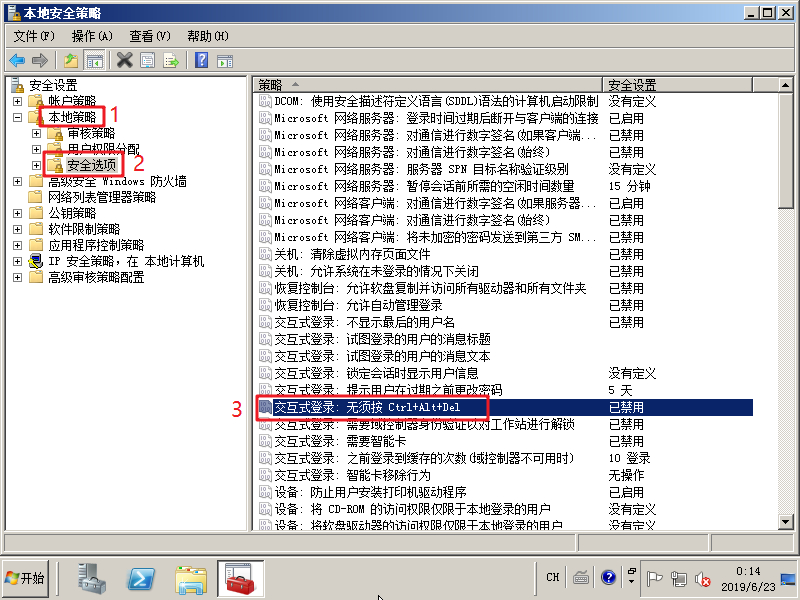
Task: Click the Export list toolbar icon
Action: click(171, 60)
